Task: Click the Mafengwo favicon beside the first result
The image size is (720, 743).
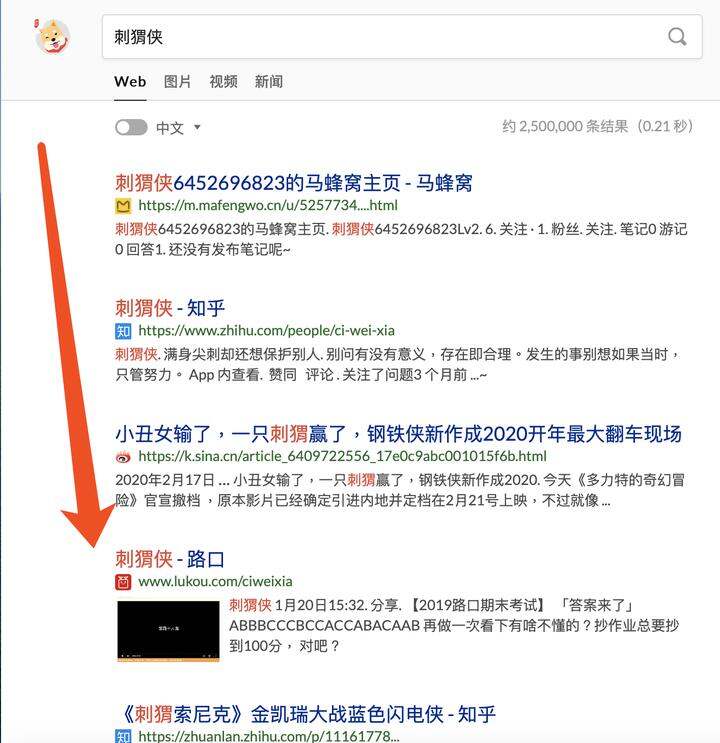Action: [x=123, y=206]
